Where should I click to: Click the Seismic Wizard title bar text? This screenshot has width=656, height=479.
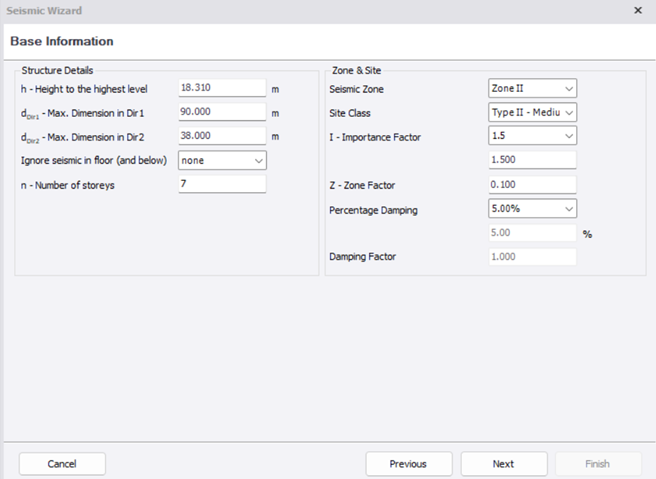click(x=44, y=11)
